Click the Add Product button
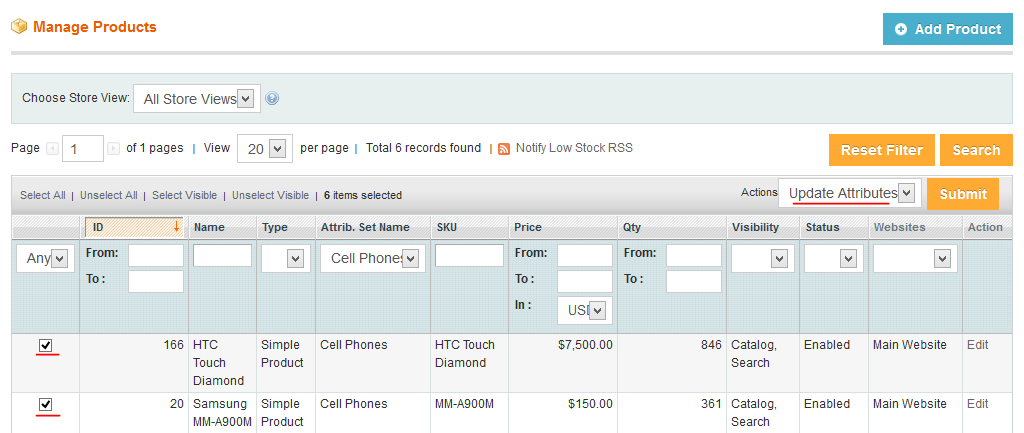Image resolution: width=1024 pixels, height=433 pixels. [x=947, y=29]
